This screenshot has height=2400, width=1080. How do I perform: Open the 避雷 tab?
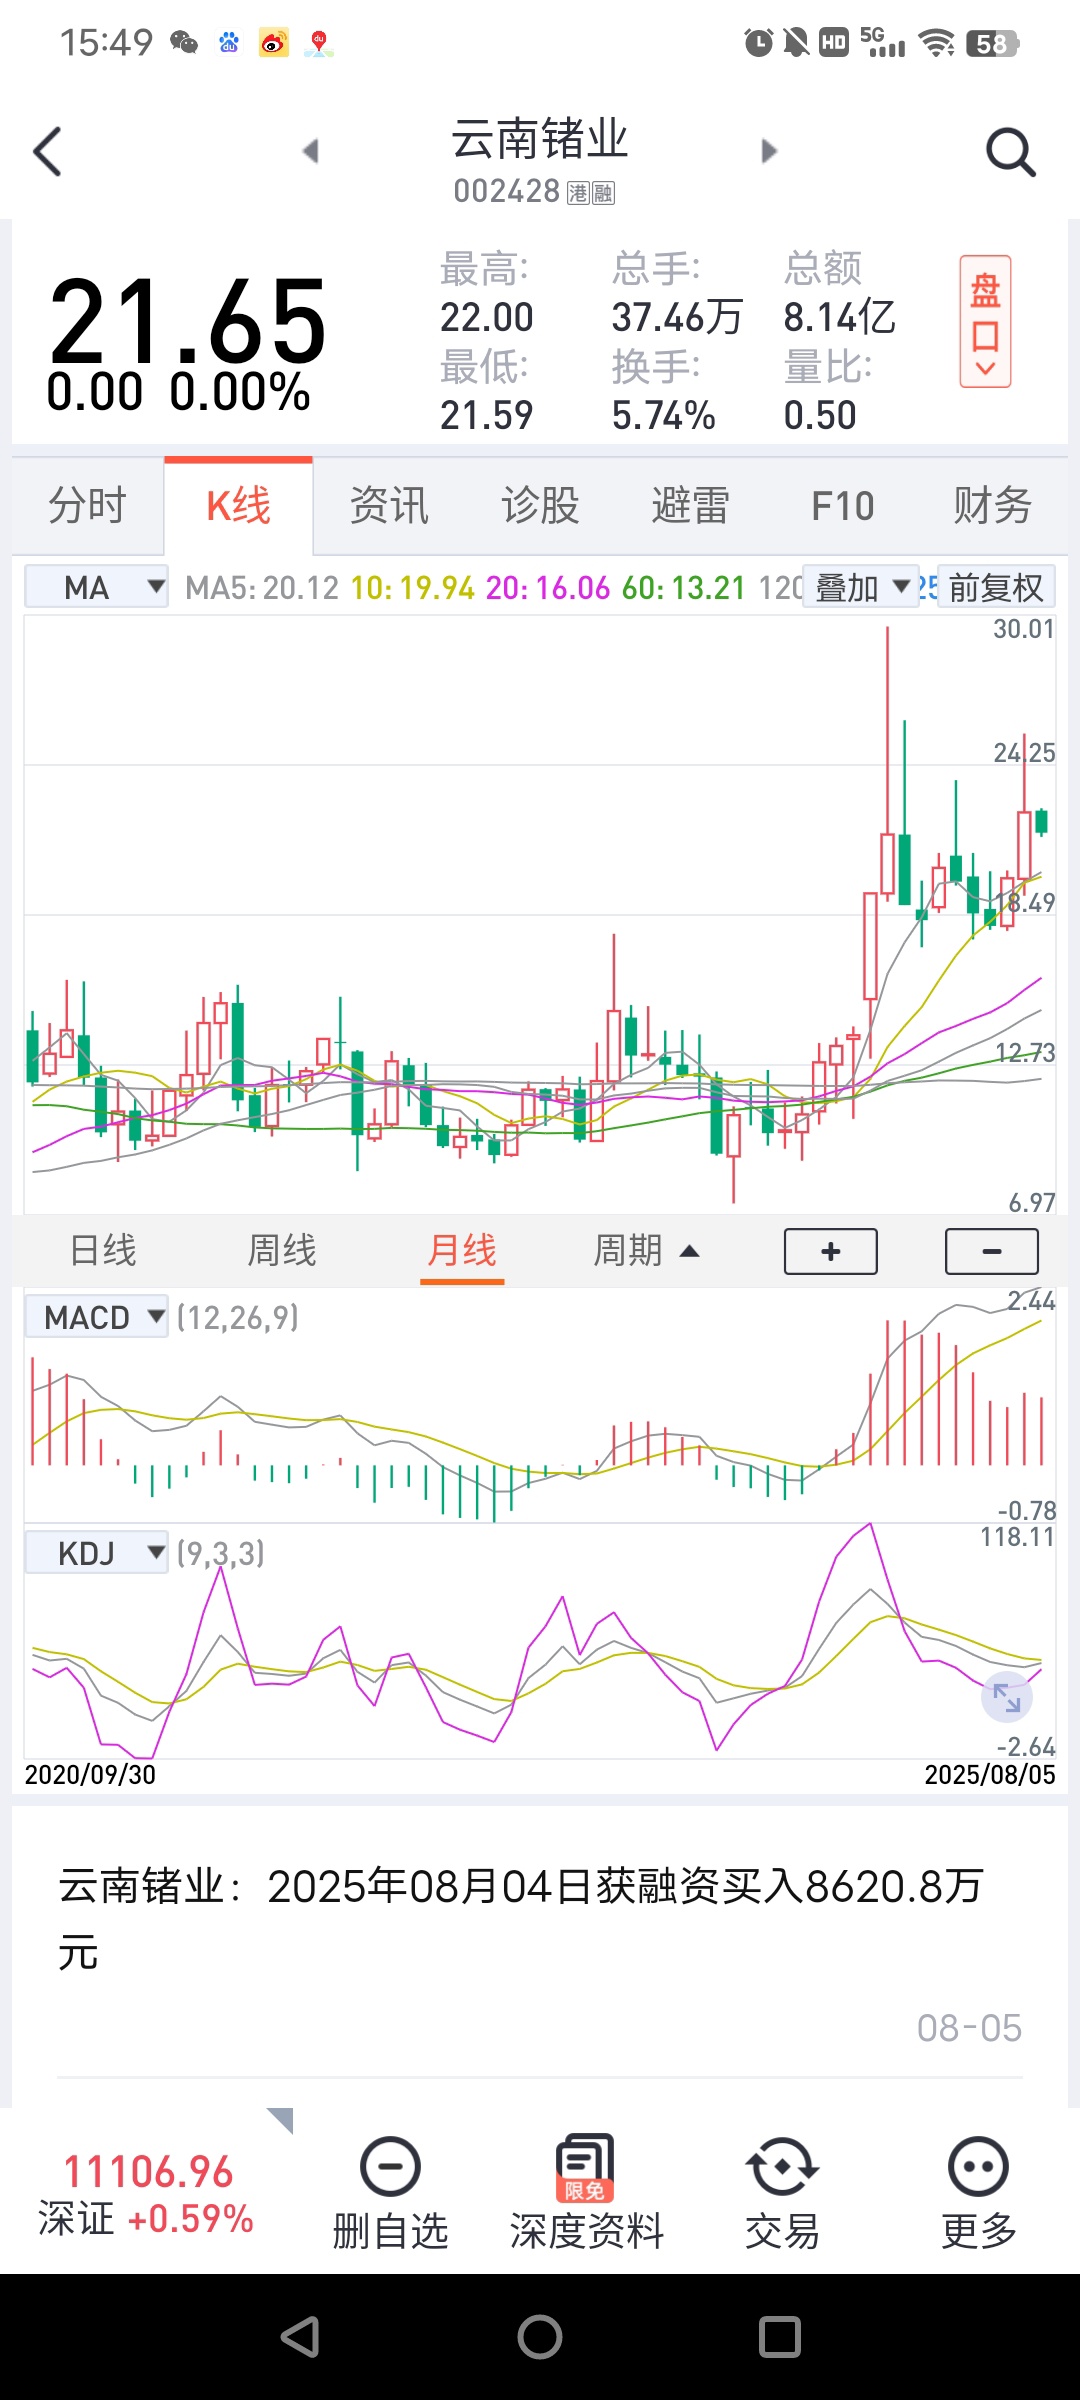(691, 505)
